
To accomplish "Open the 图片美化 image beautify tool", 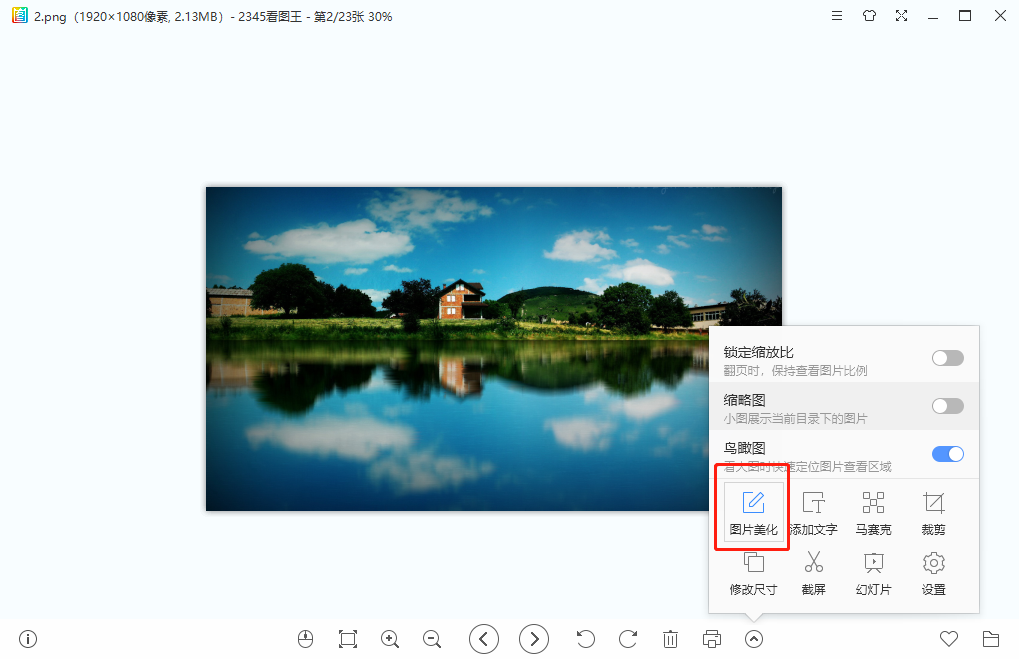I will click(752, 511).
